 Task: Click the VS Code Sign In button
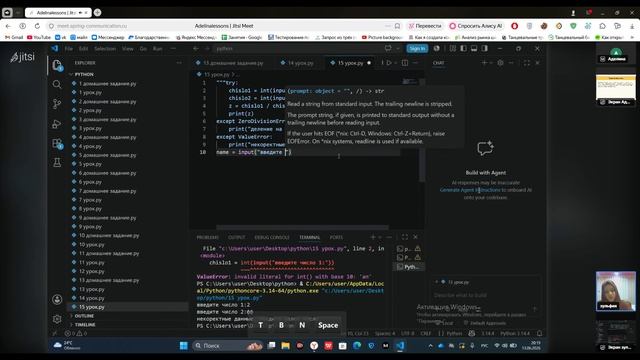[417, 49]
